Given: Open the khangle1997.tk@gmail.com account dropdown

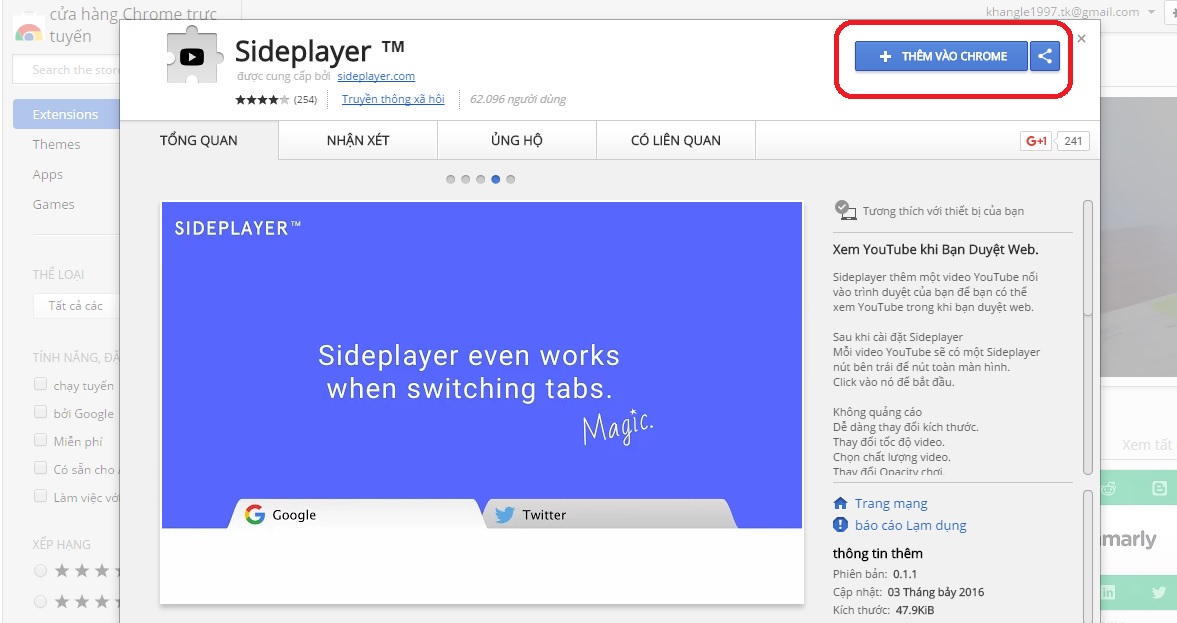Looking at the screenshot, I should (1070, 12).
